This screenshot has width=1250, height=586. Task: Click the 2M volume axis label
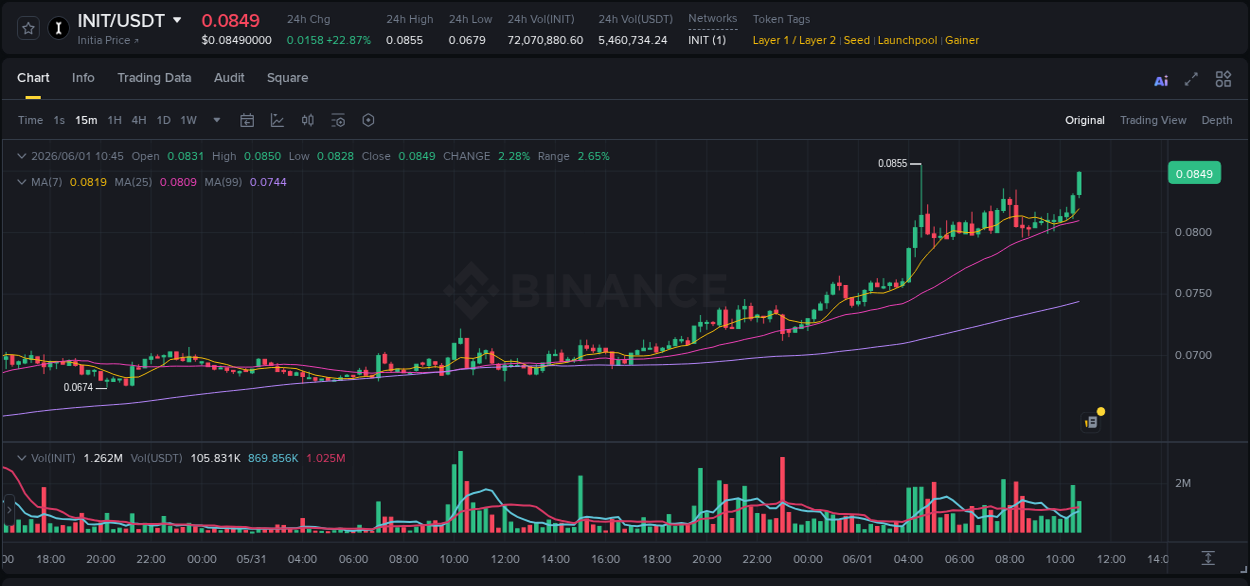click(1183, 483)
